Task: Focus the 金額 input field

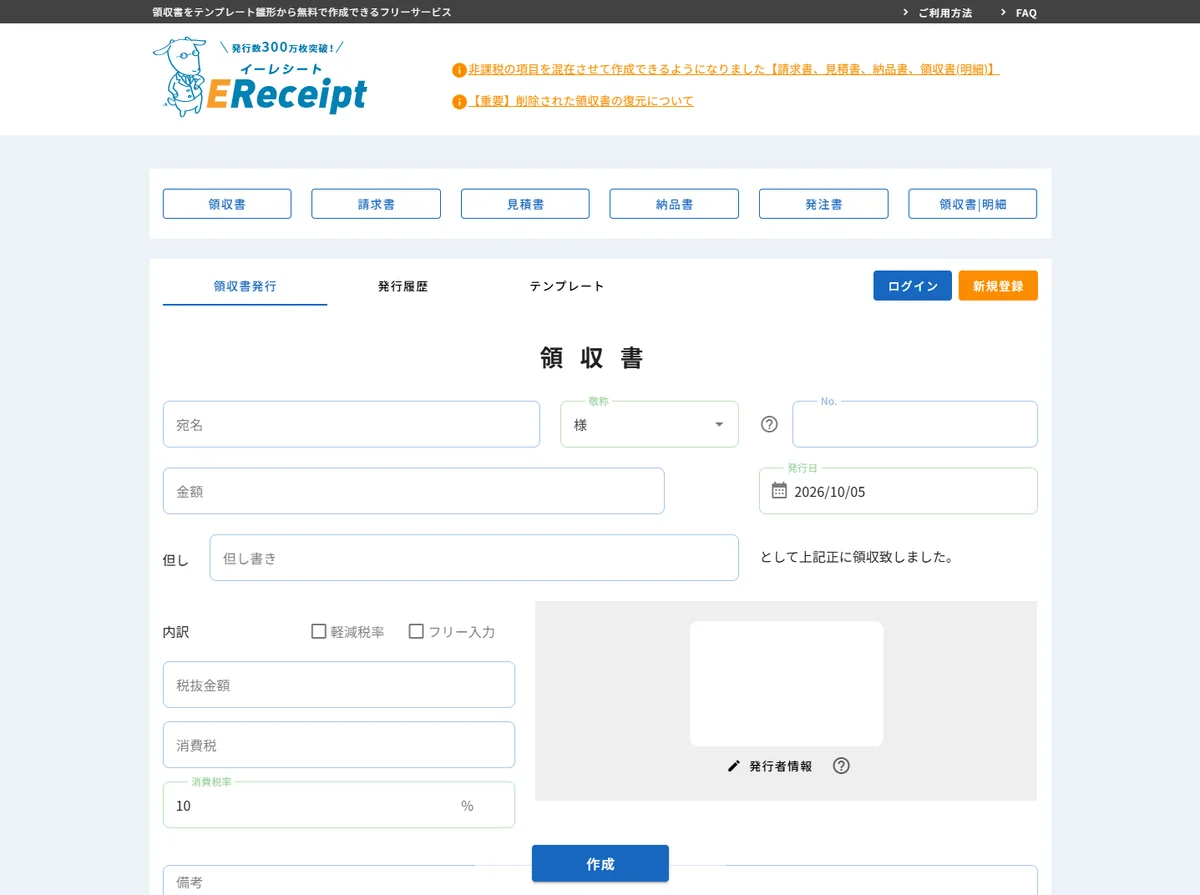Action: (x=414, y=491)
